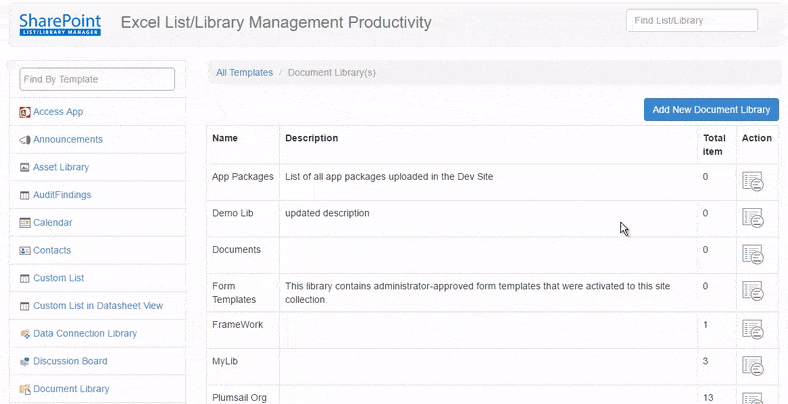Select the AuditFindings template link
The image size is (788, 404).
[62, 194]
